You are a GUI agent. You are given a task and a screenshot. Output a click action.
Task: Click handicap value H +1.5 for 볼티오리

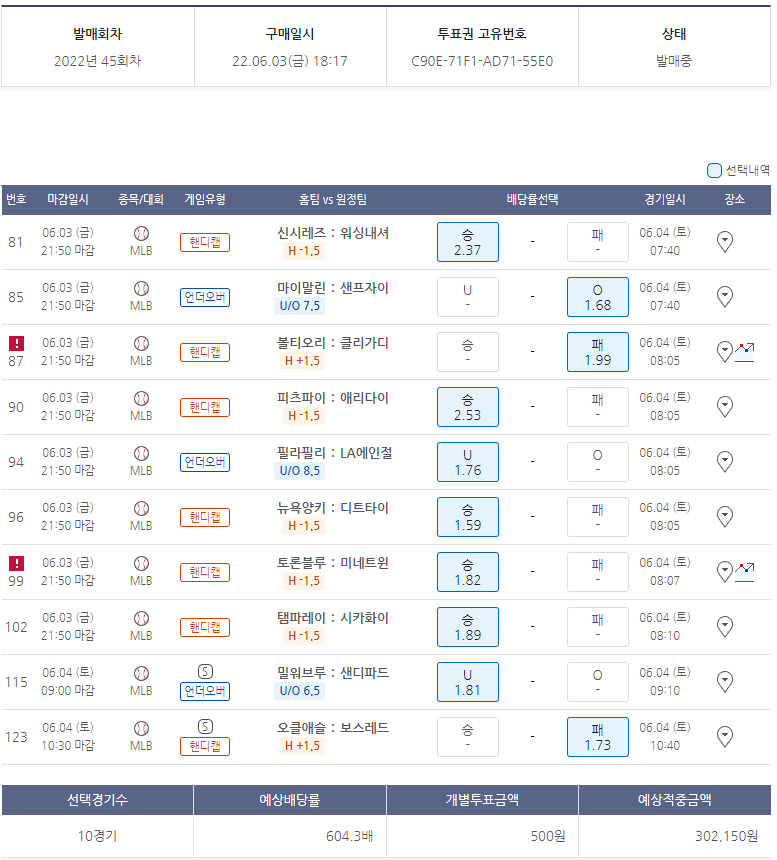[x=302, y=361]
